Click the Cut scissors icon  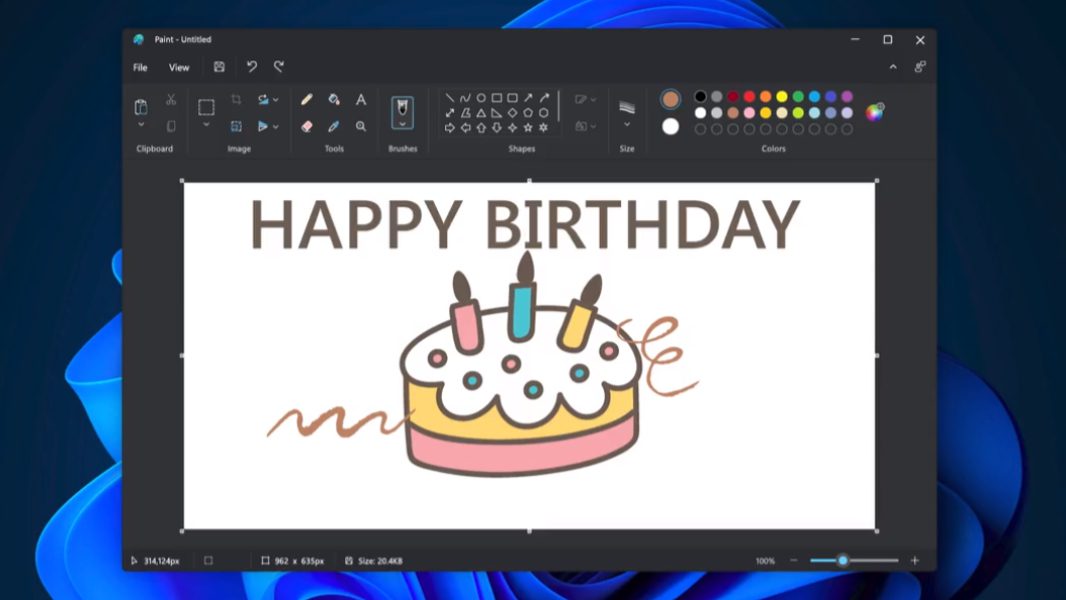171,100
